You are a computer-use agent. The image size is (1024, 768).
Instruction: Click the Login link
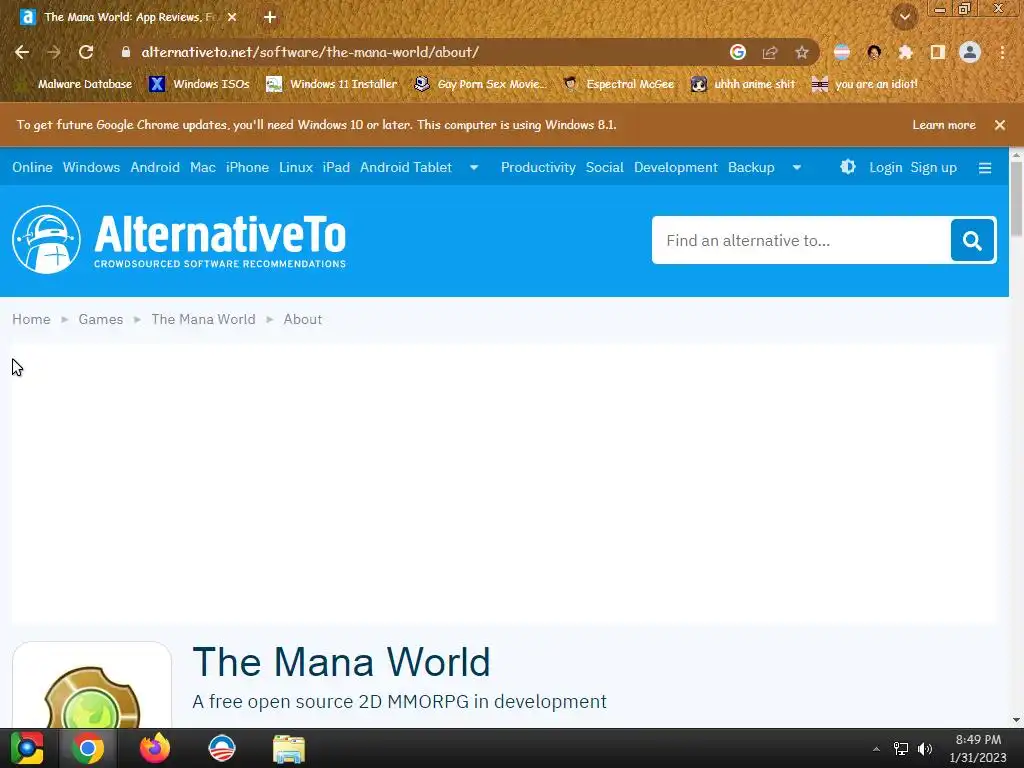tap(886, 167)
